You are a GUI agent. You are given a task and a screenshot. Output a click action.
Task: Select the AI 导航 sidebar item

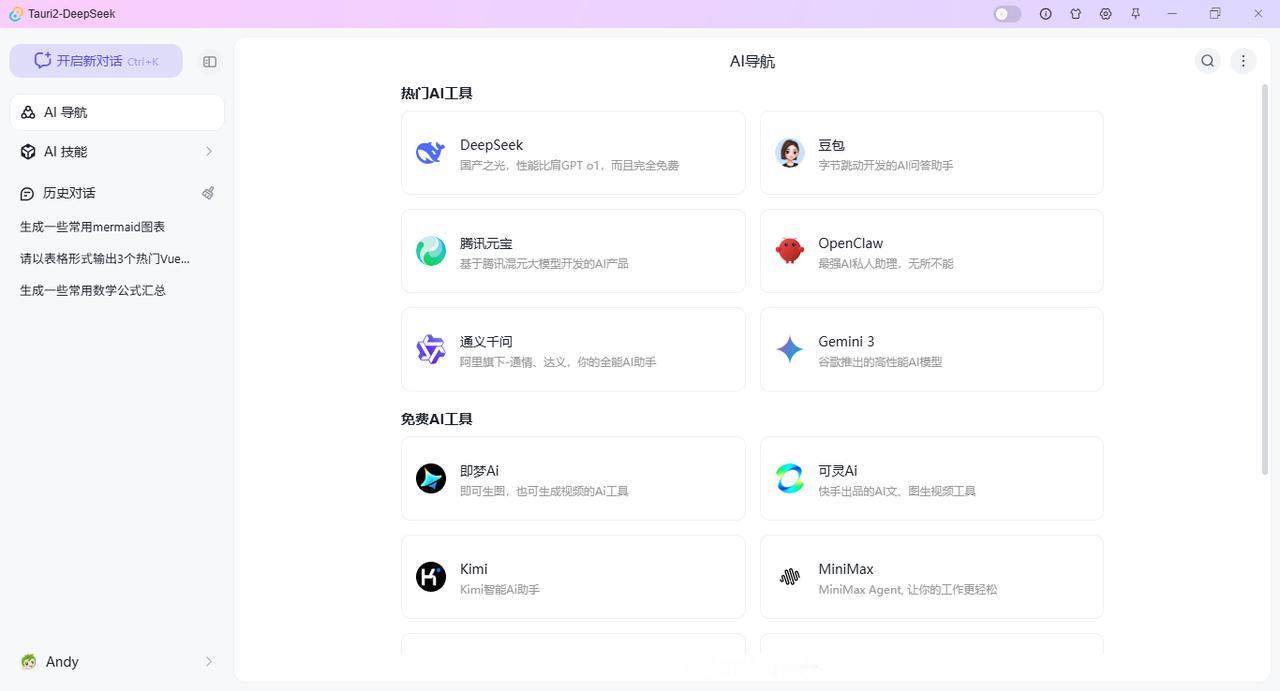point(117,112)
